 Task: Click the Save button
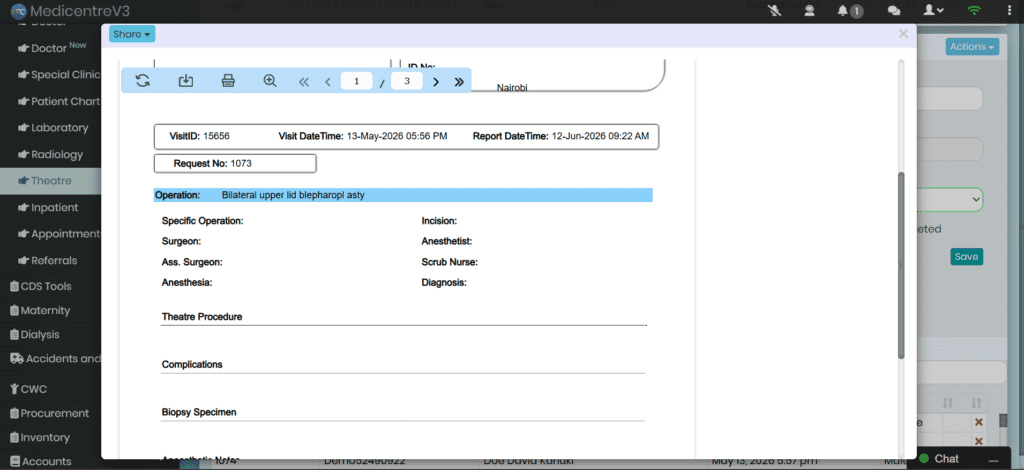[x=966, y=257]
